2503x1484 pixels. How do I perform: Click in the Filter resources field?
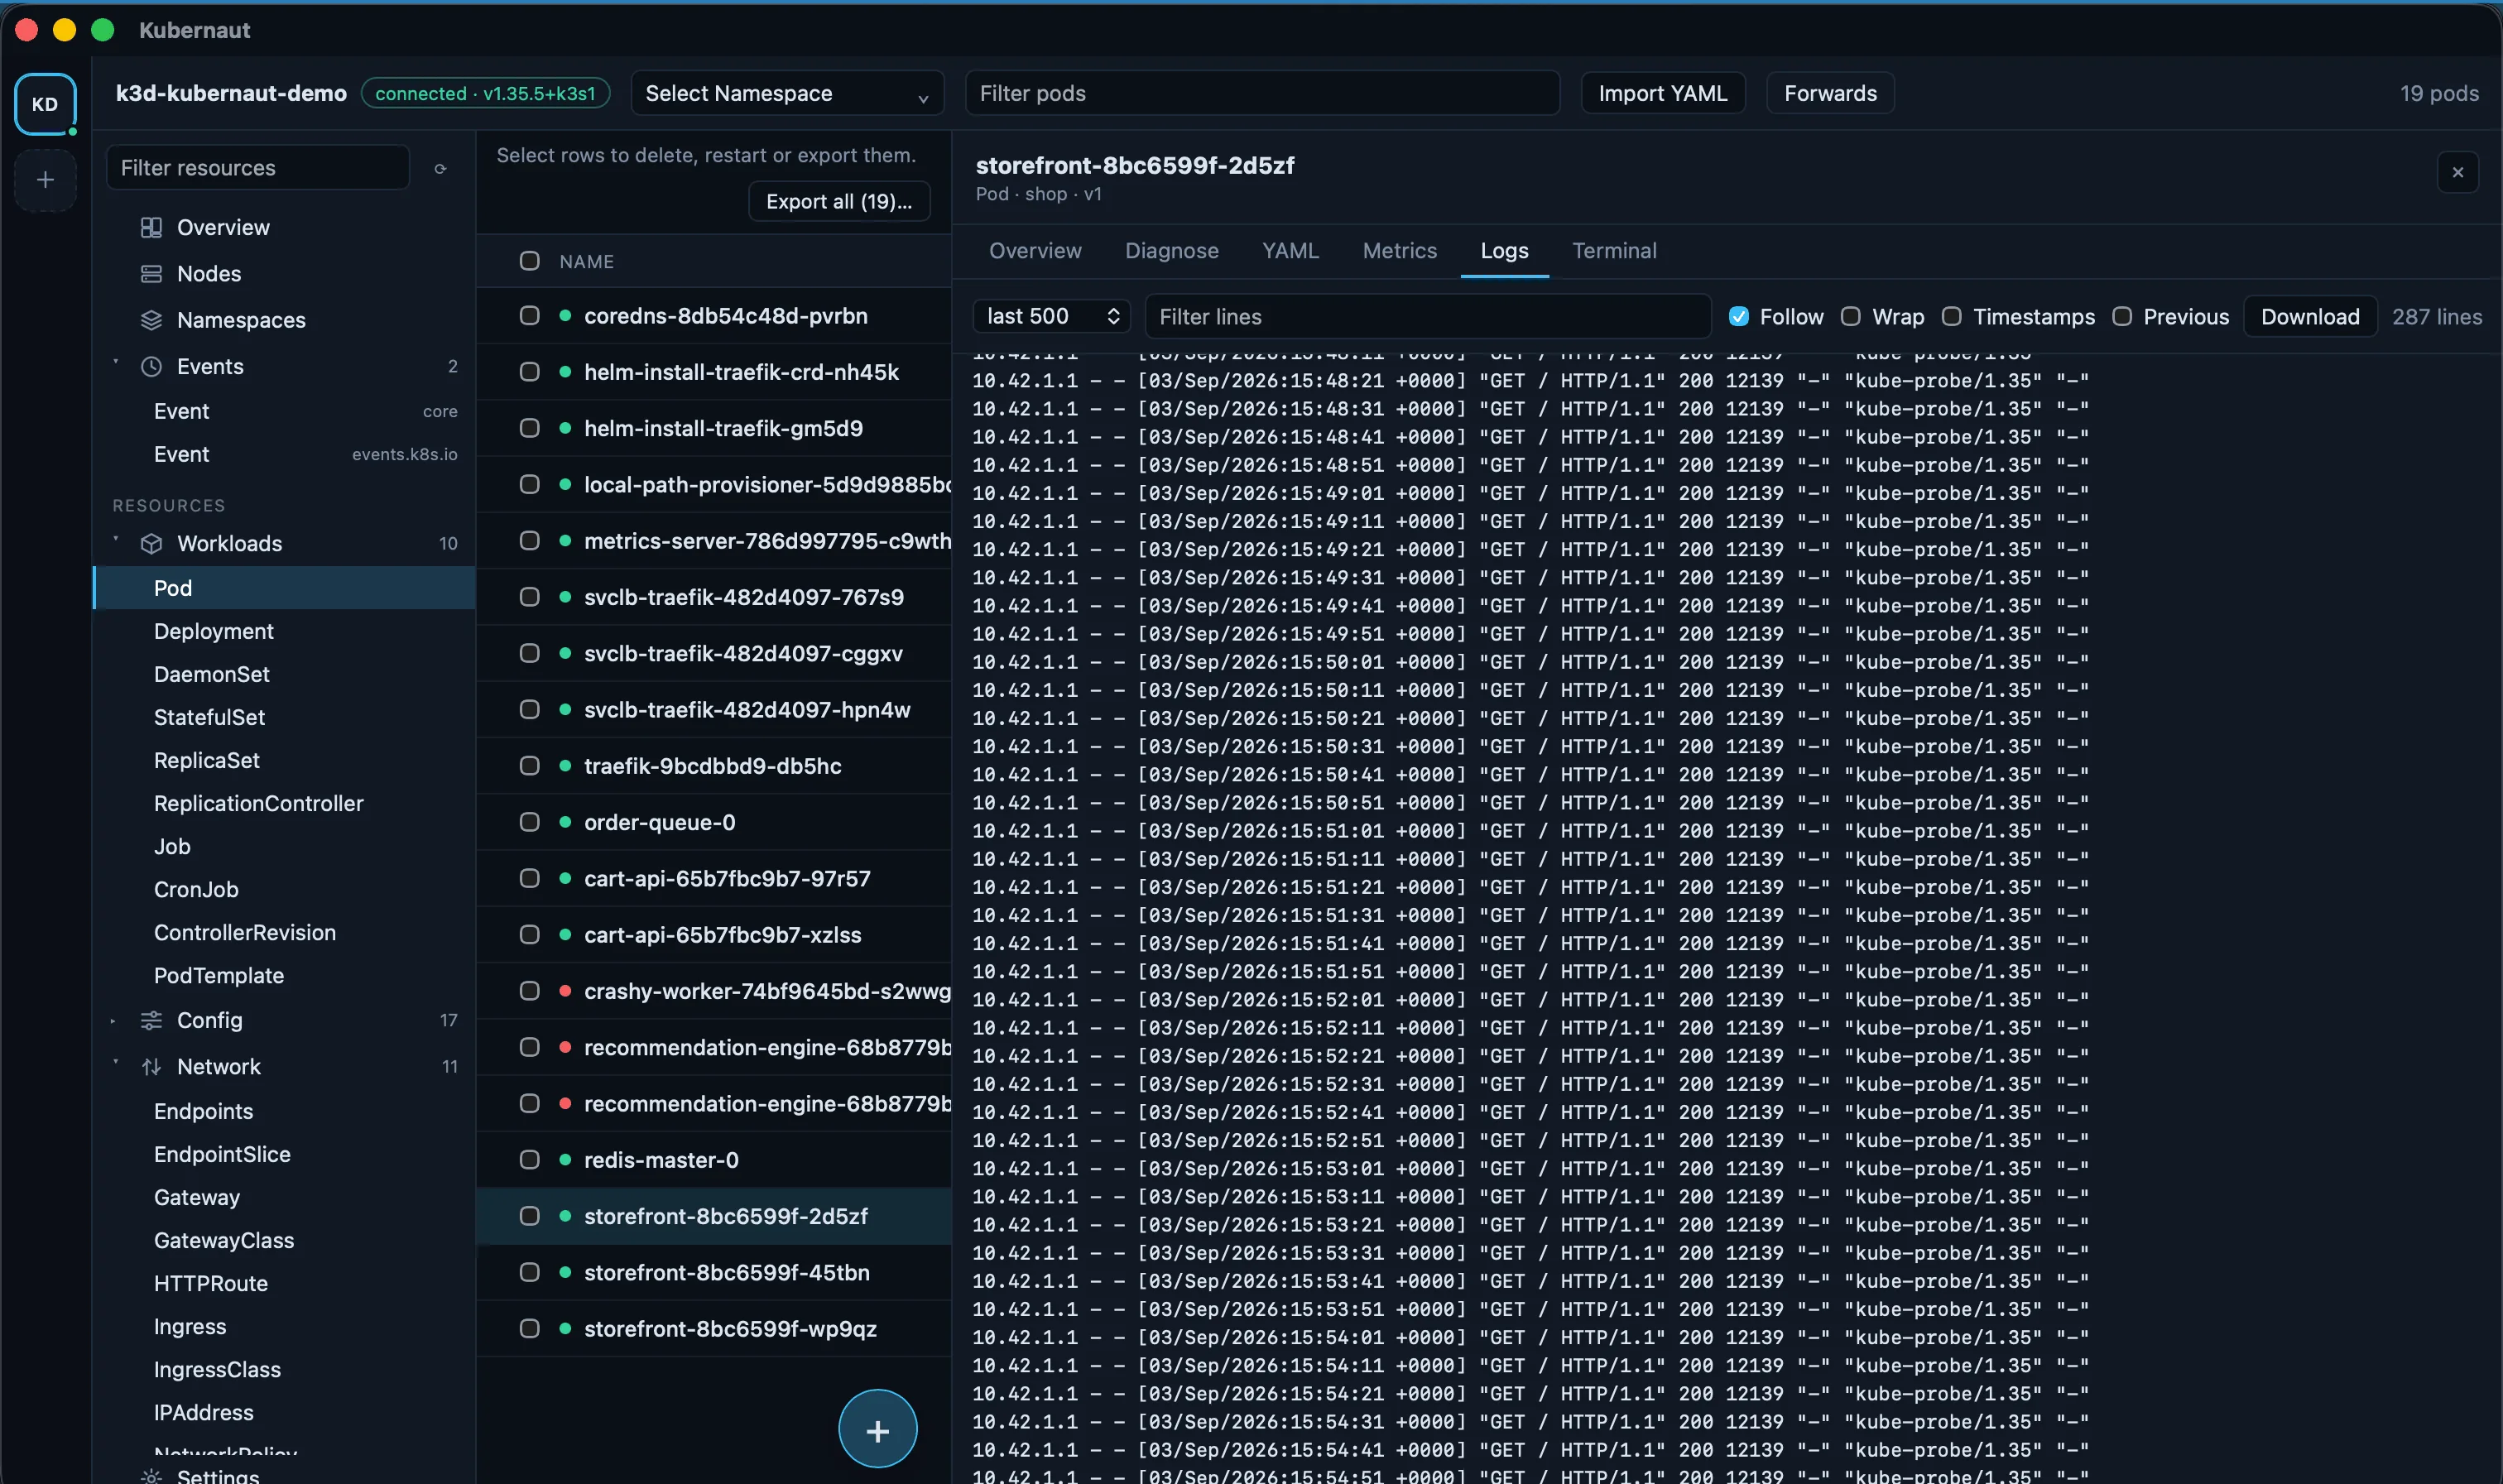(x=258, y=168)
